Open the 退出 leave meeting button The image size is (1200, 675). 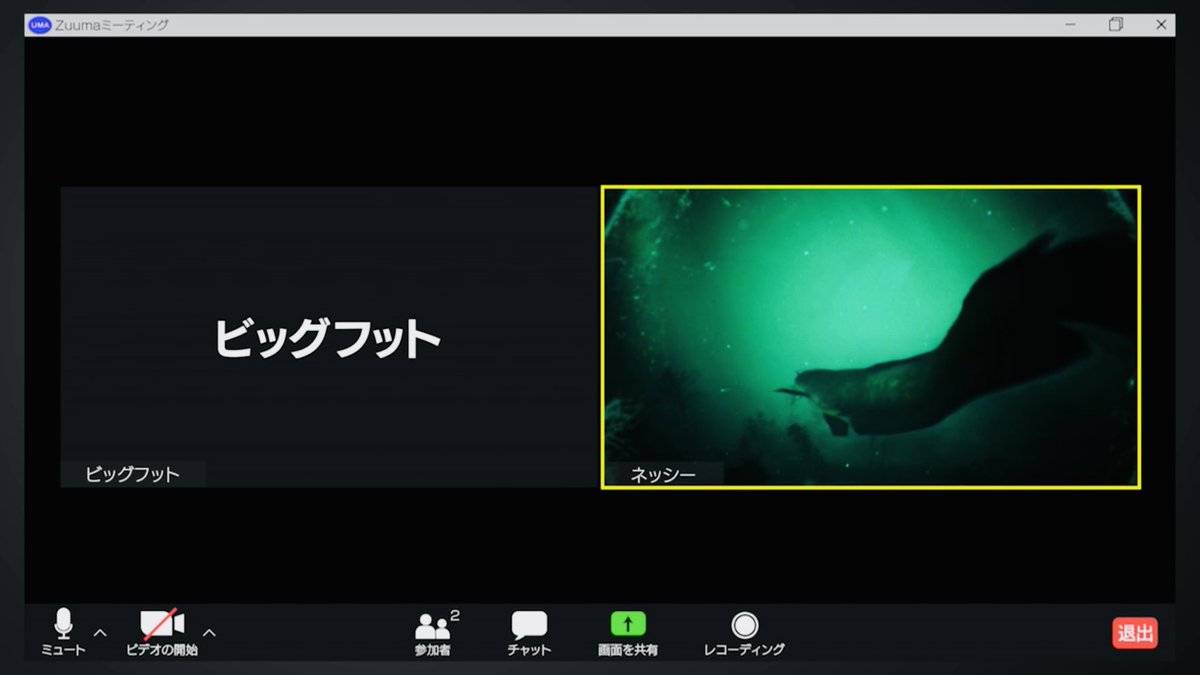click(x=1134, y=633)
